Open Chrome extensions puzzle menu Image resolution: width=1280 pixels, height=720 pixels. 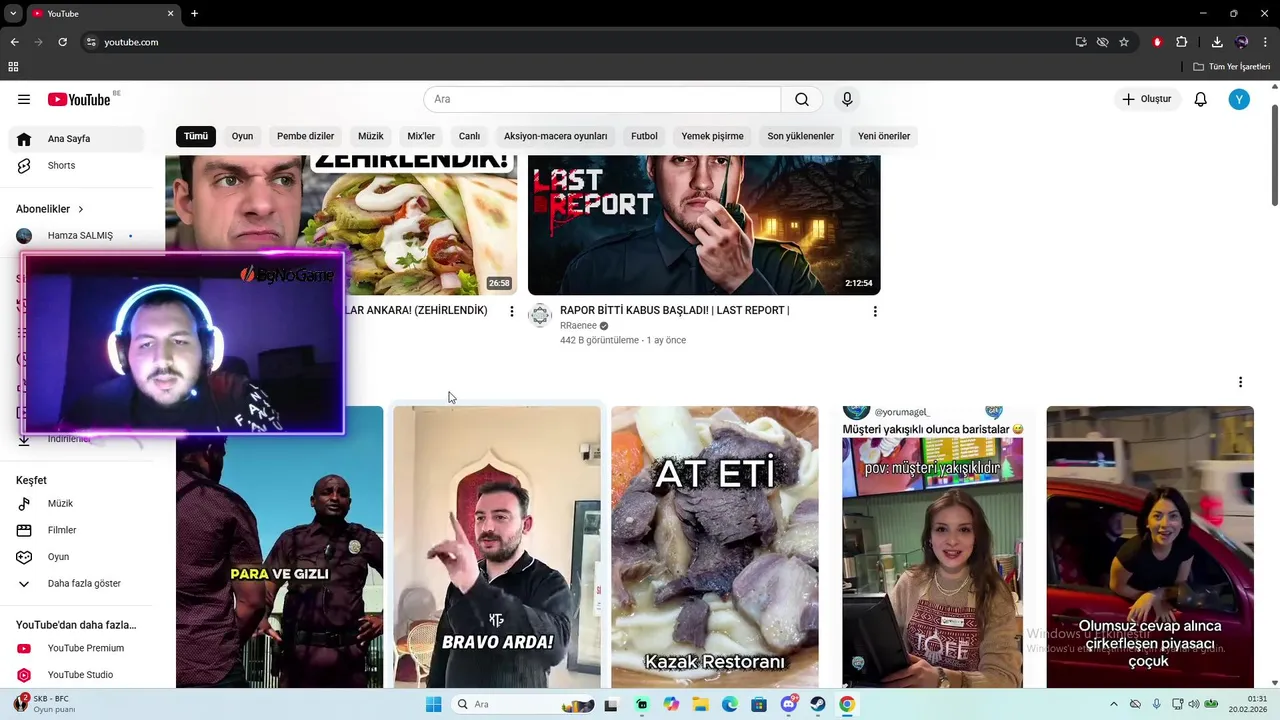[x=1182, y=42]
